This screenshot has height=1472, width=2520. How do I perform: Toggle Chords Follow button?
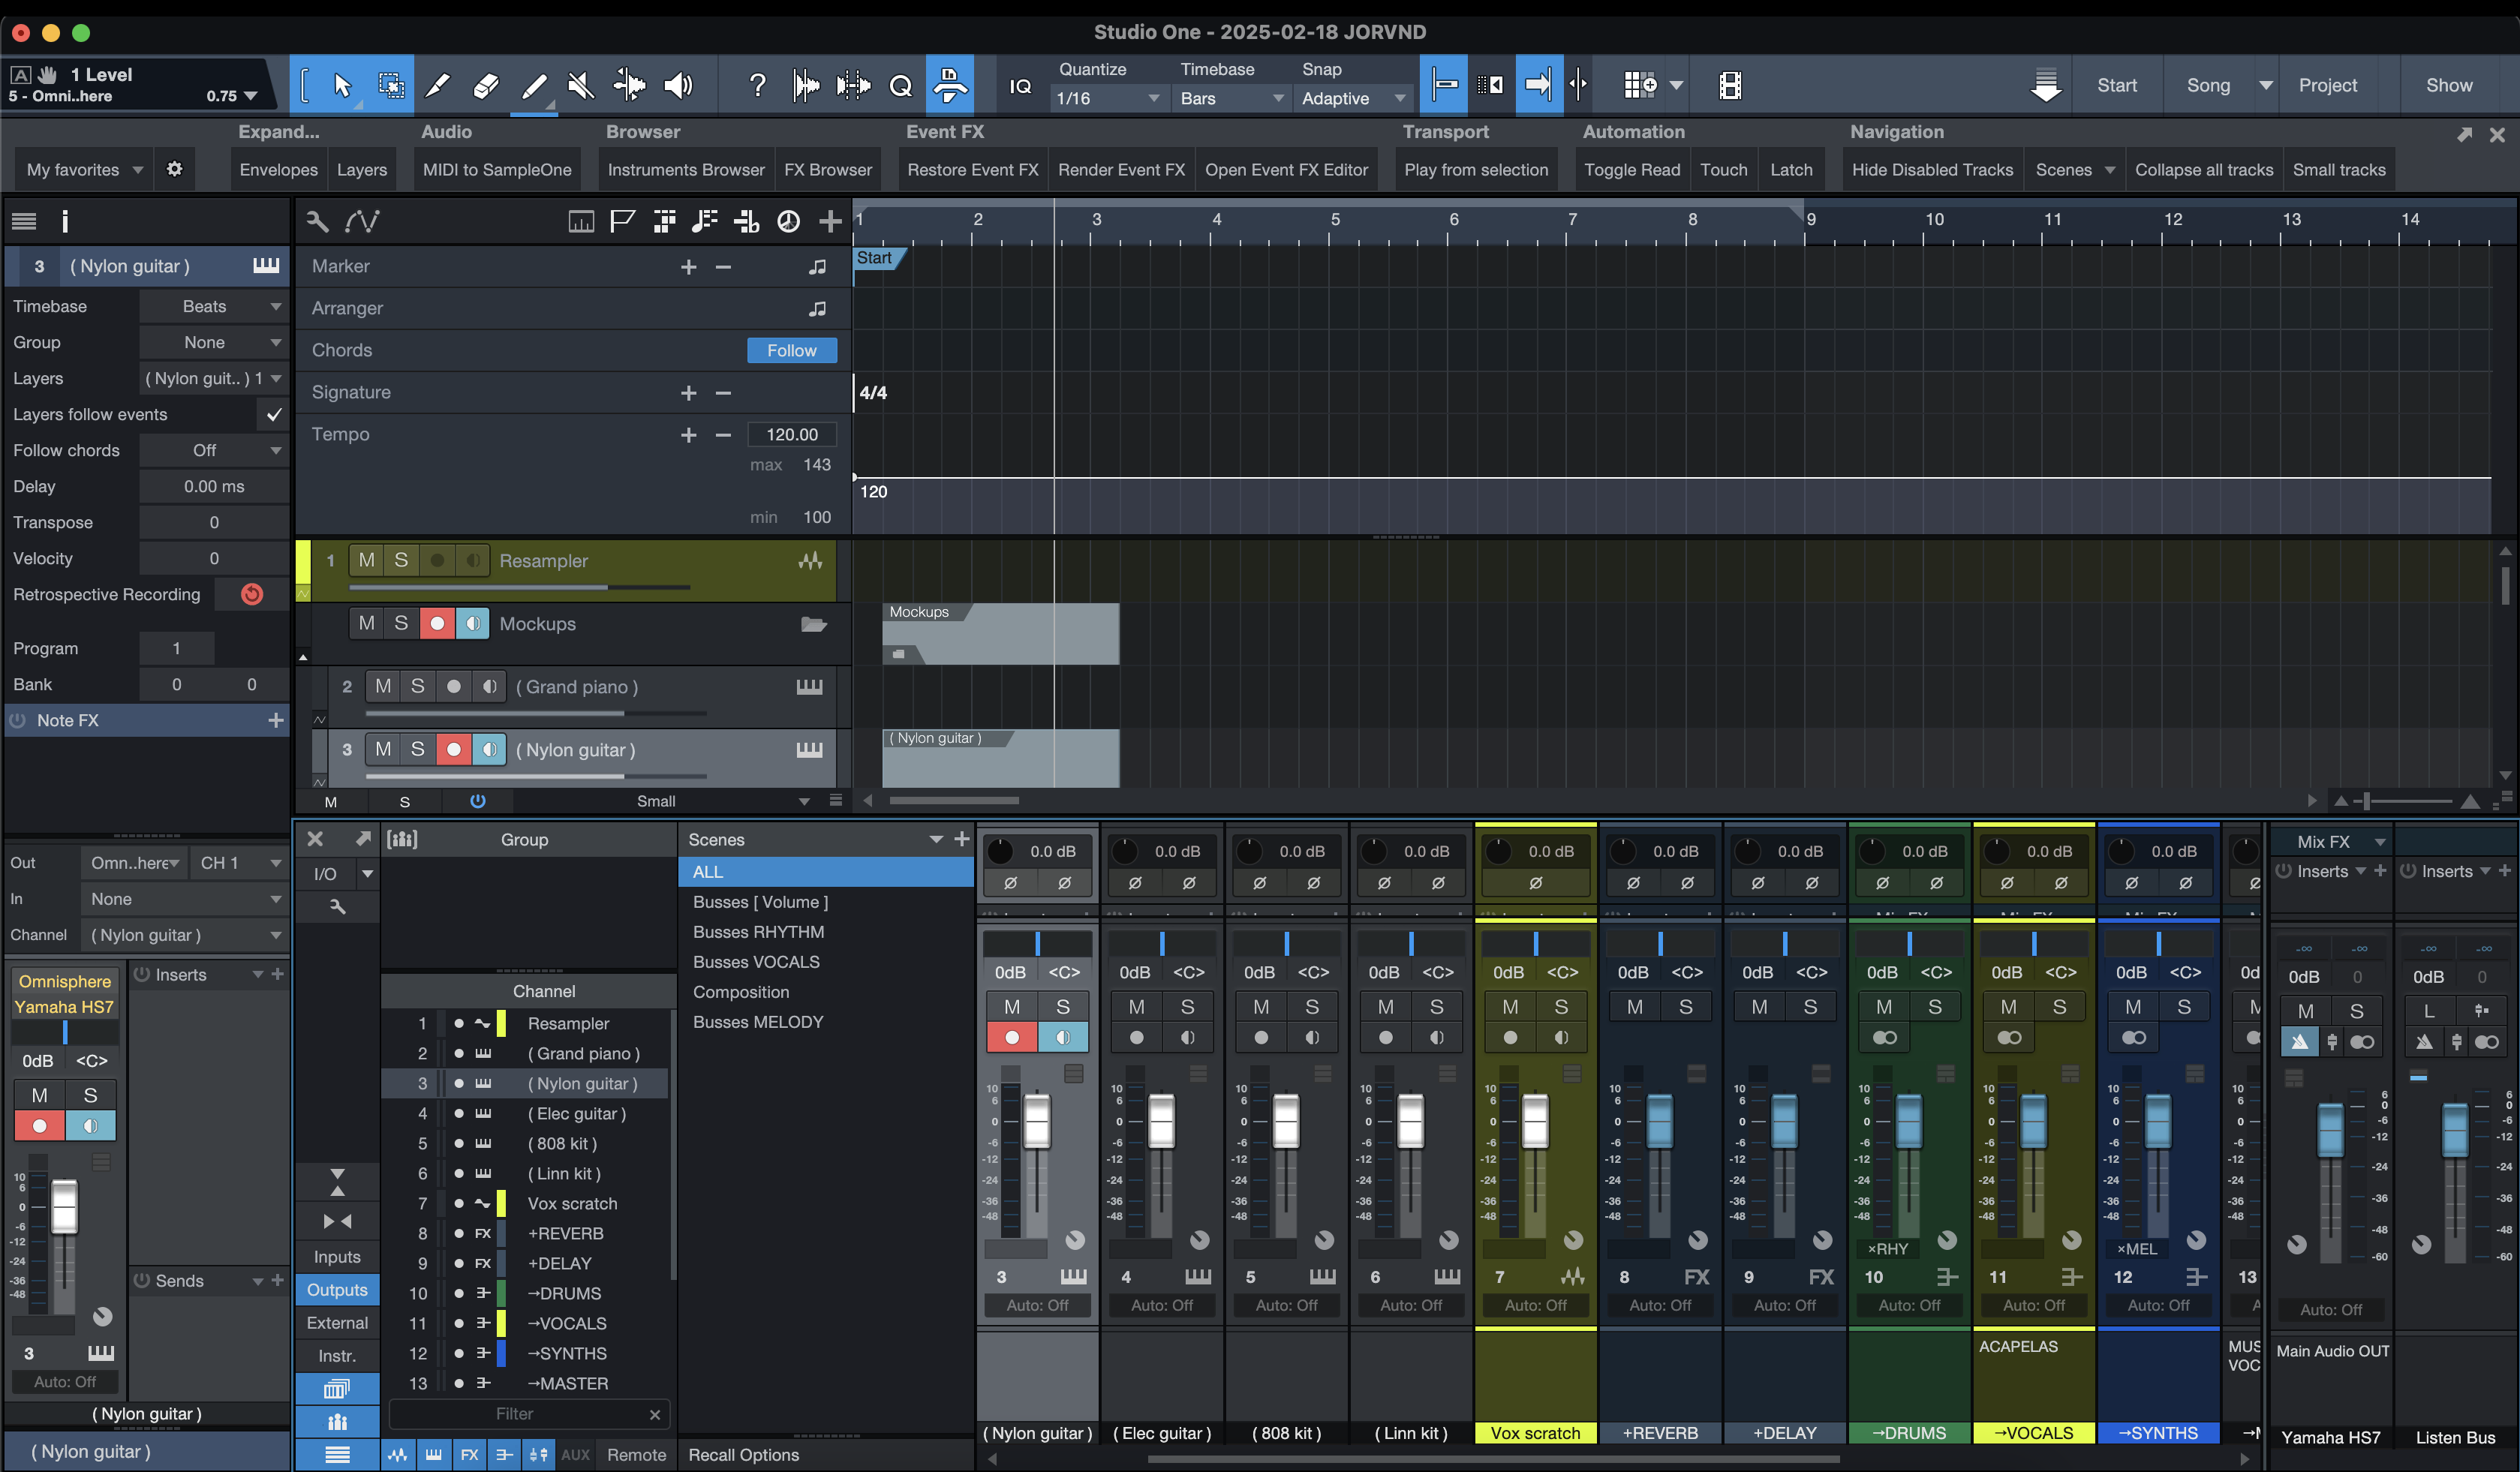click(x=791, y=350)
